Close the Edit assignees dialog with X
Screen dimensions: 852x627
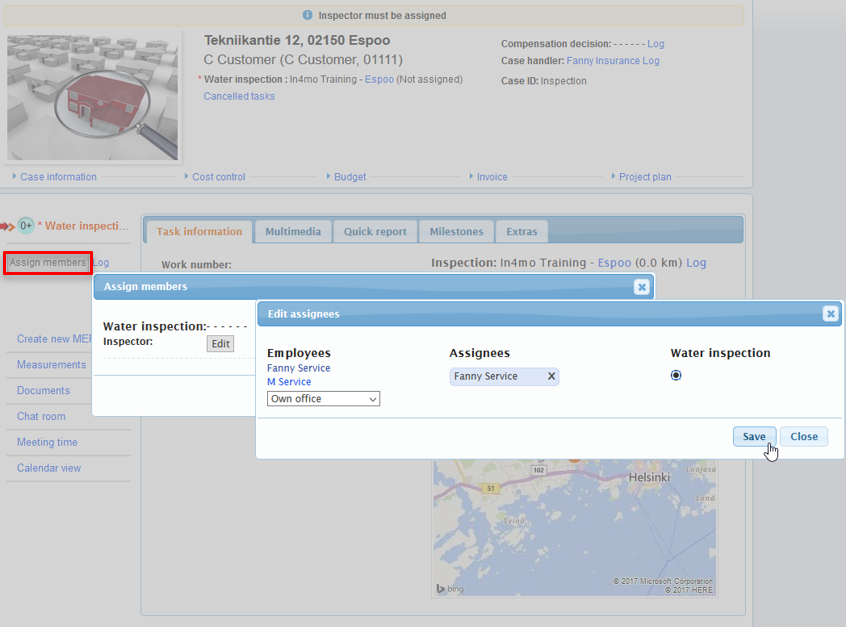tap(829, 314)
